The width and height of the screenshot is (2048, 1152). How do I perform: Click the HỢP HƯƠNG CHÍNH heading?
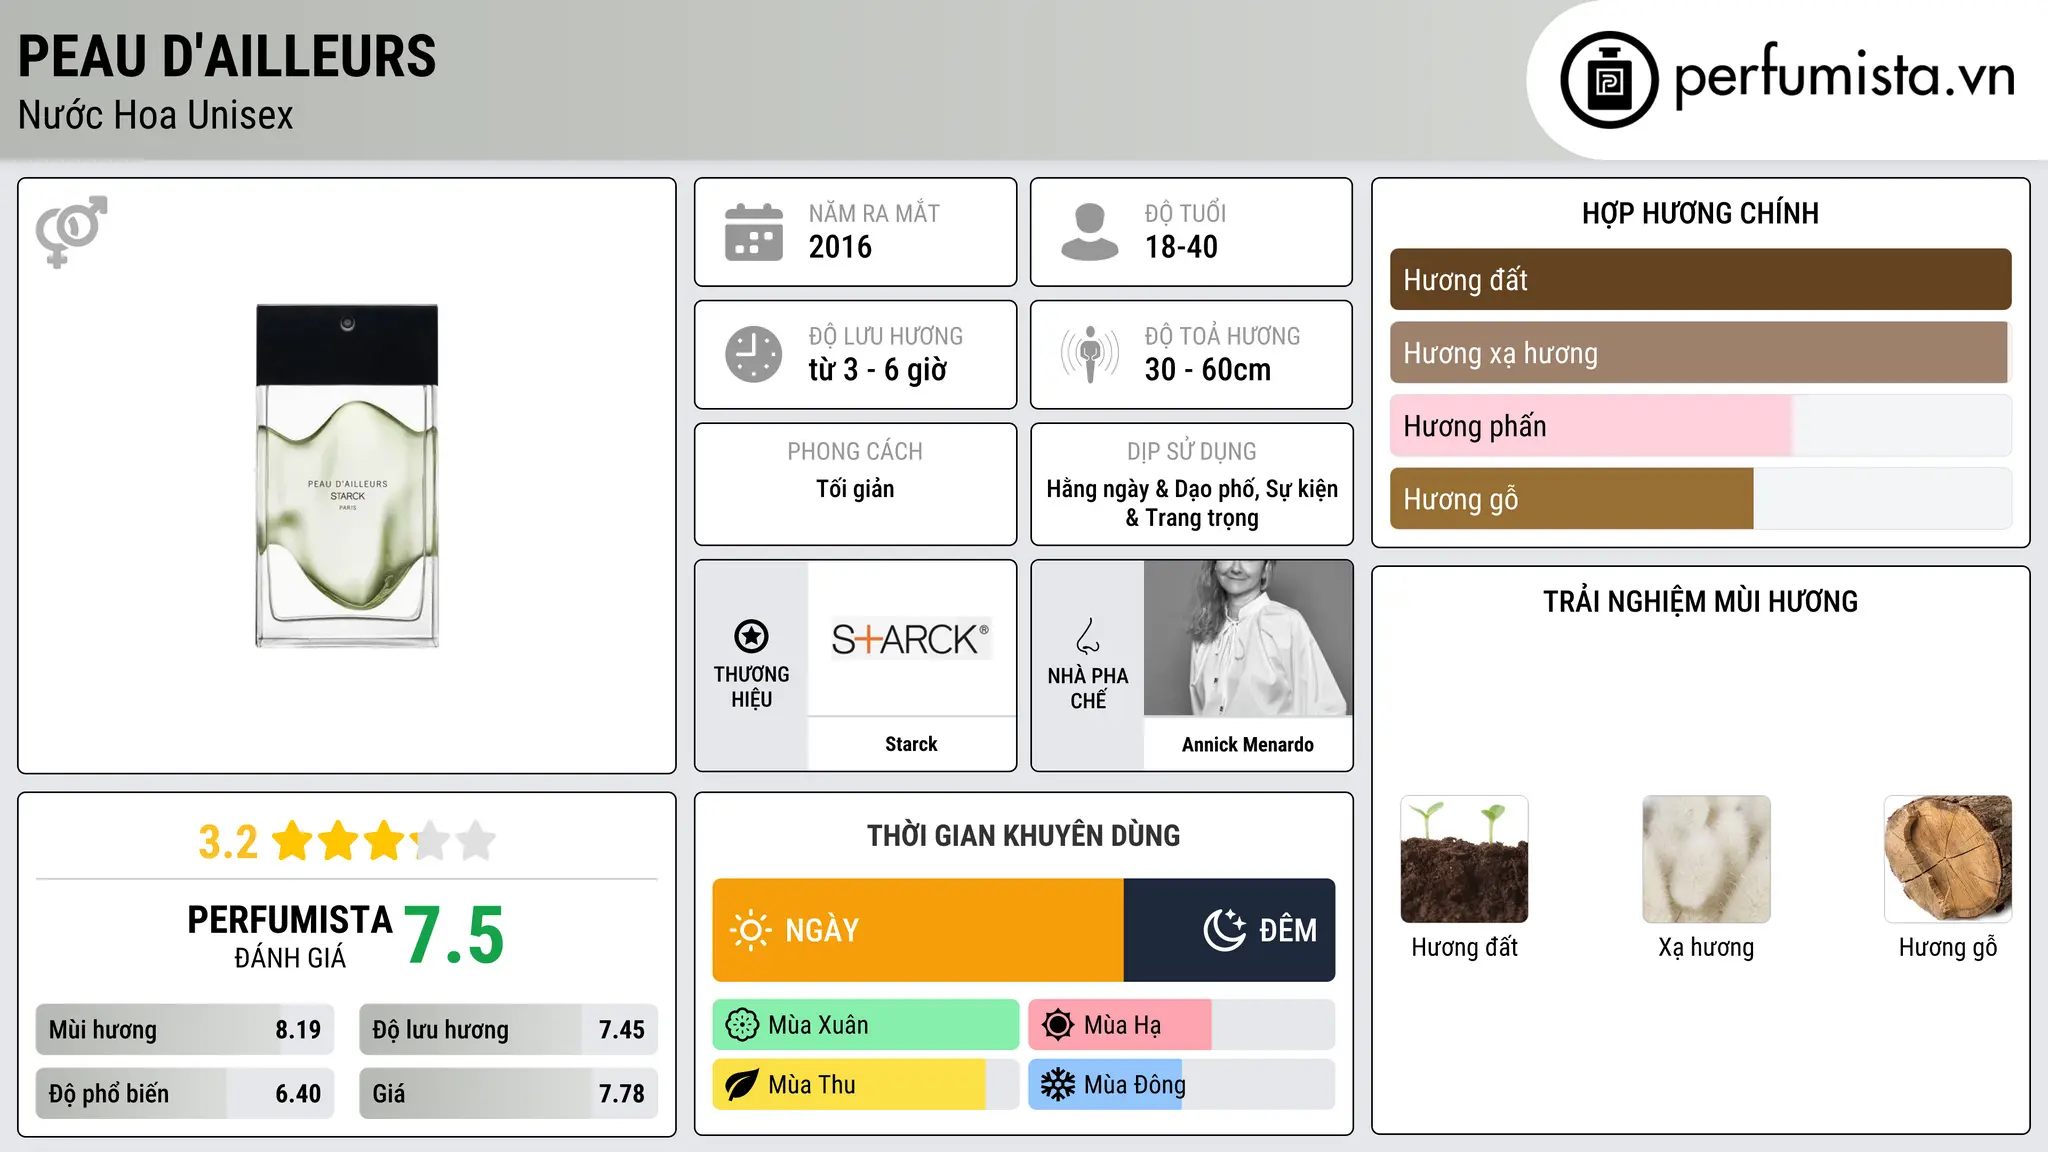[1700, 213]
